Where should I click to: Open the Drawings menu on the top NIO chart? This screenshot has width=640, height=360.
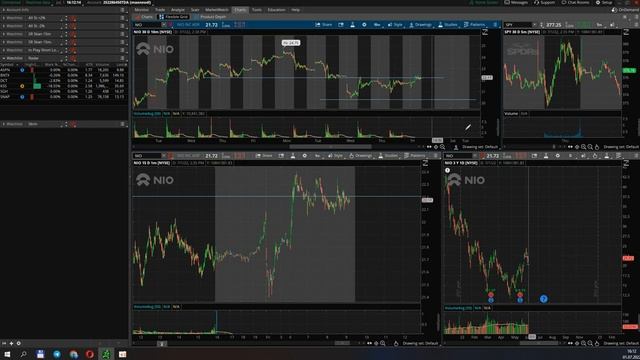pos(420,25)
